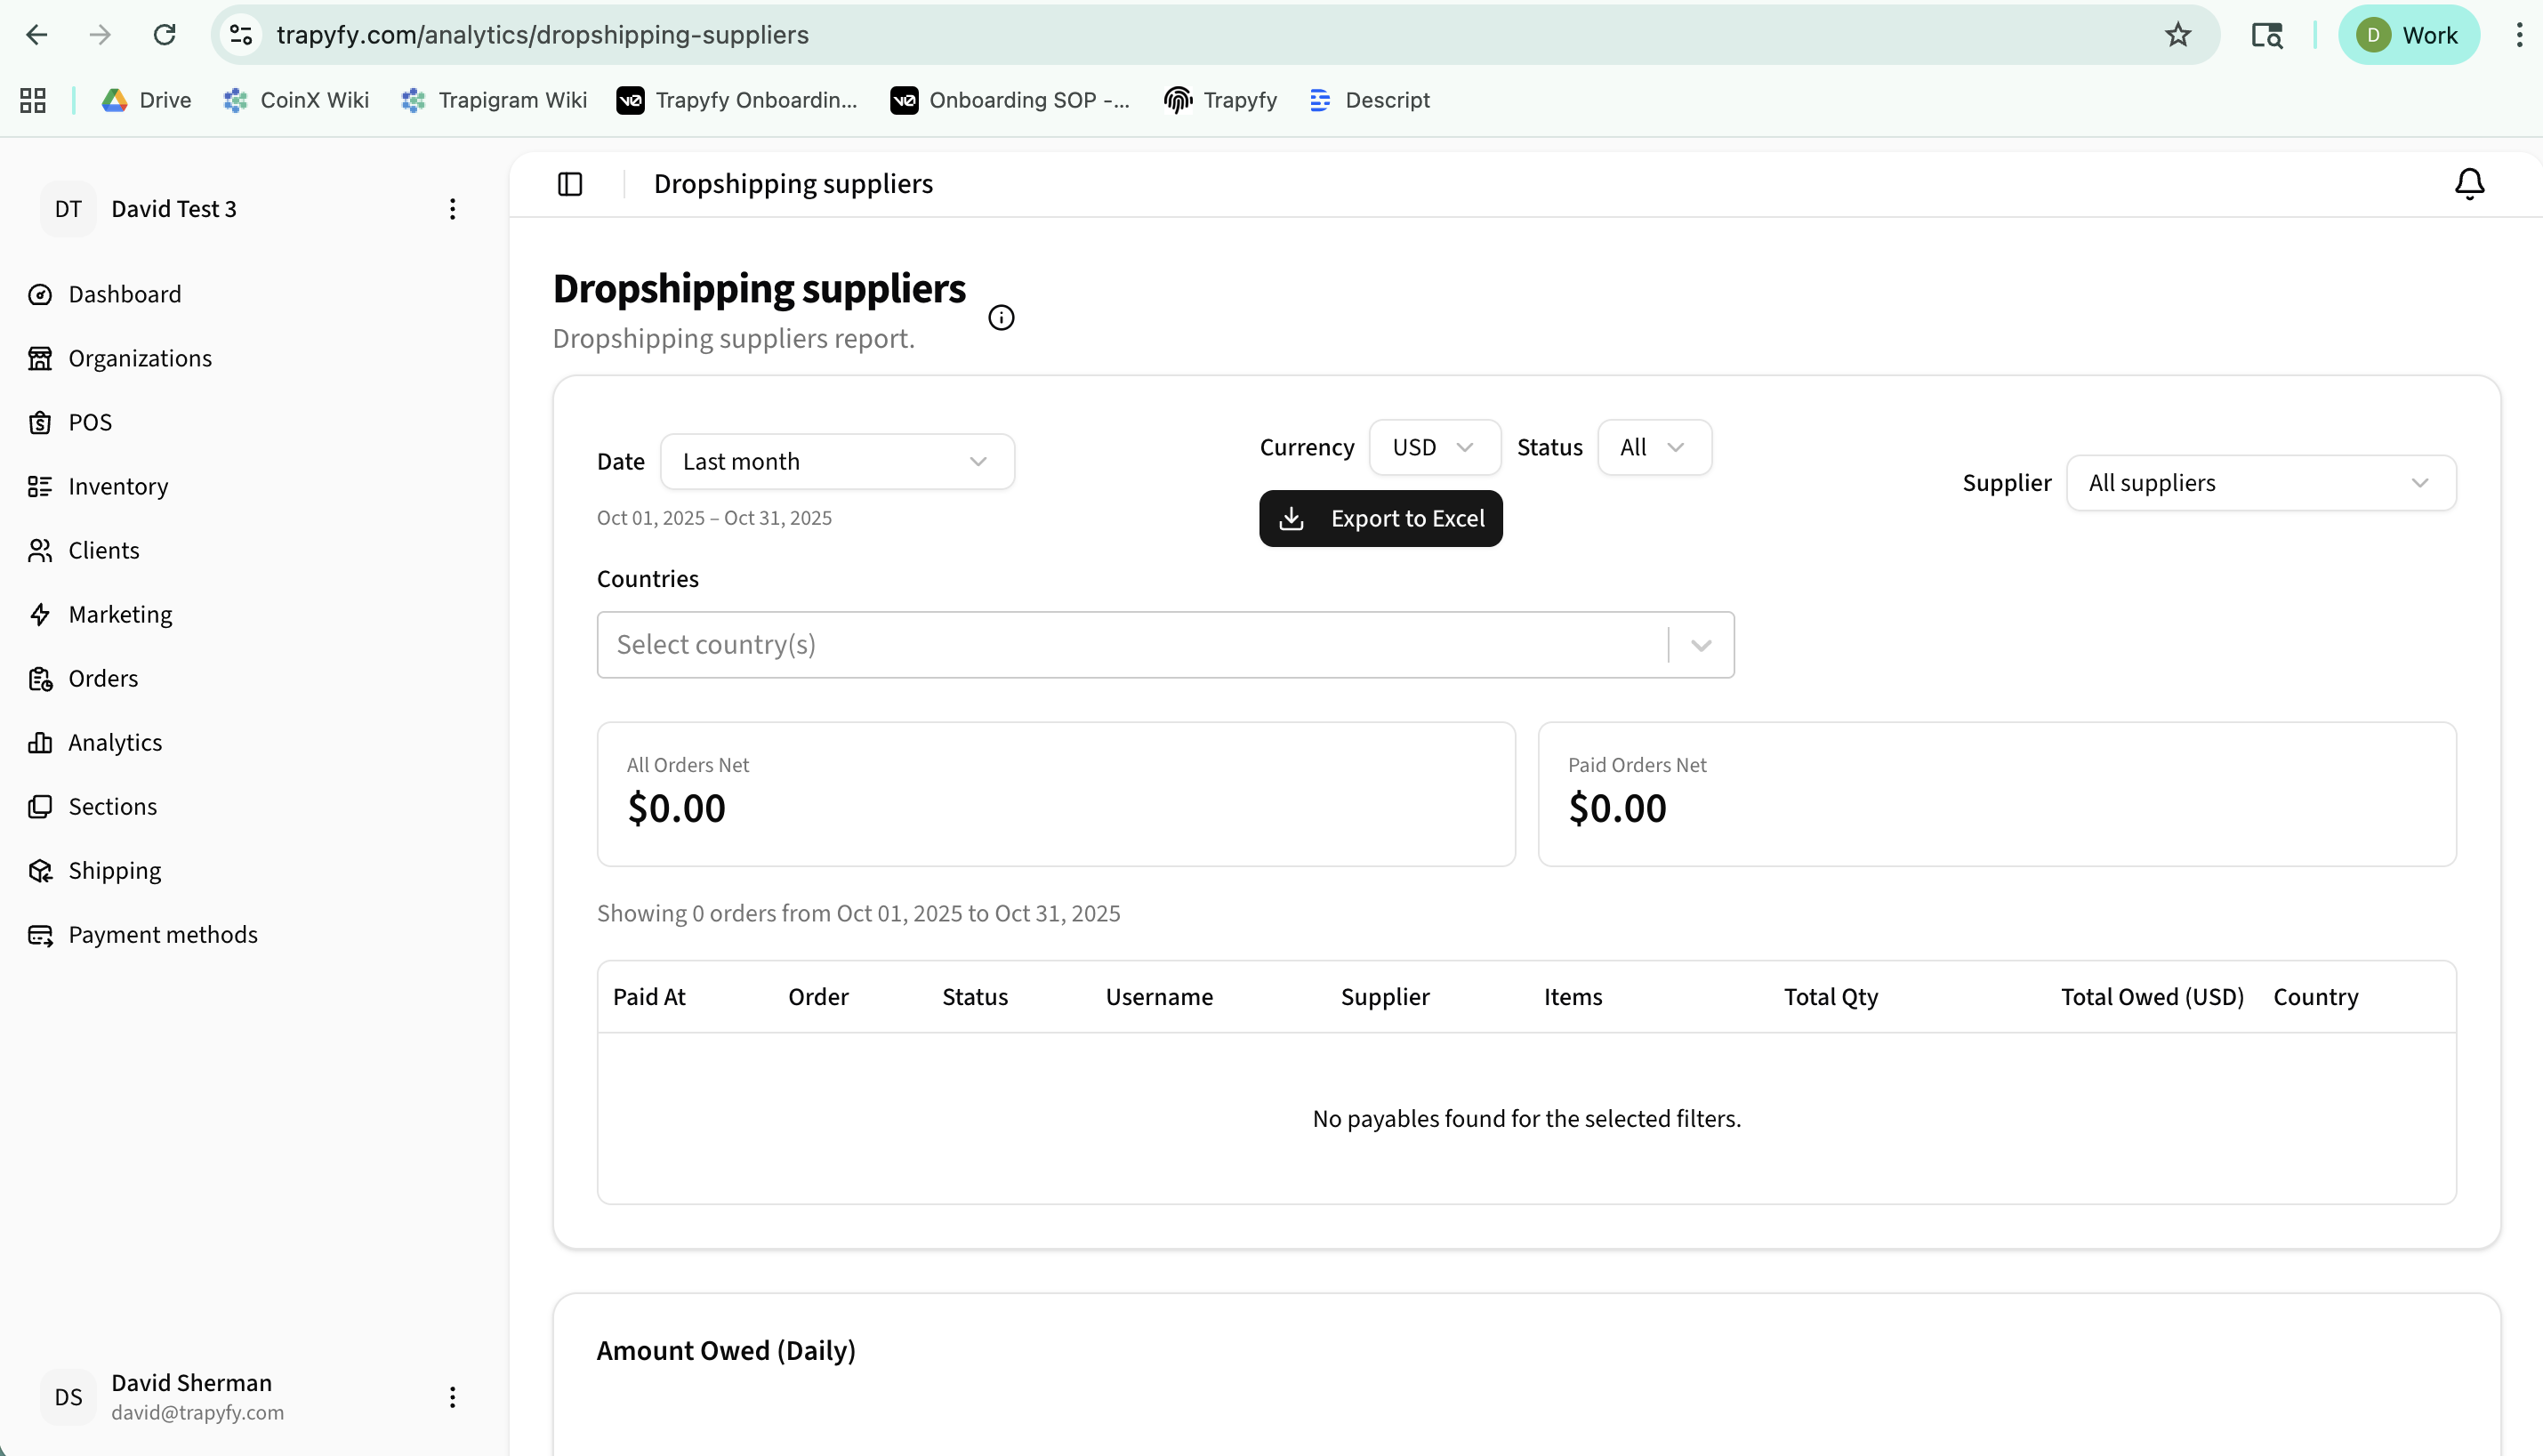Click the Items column header
The width and height of the screenshot is (2543, 1456).
point(1573,997)
